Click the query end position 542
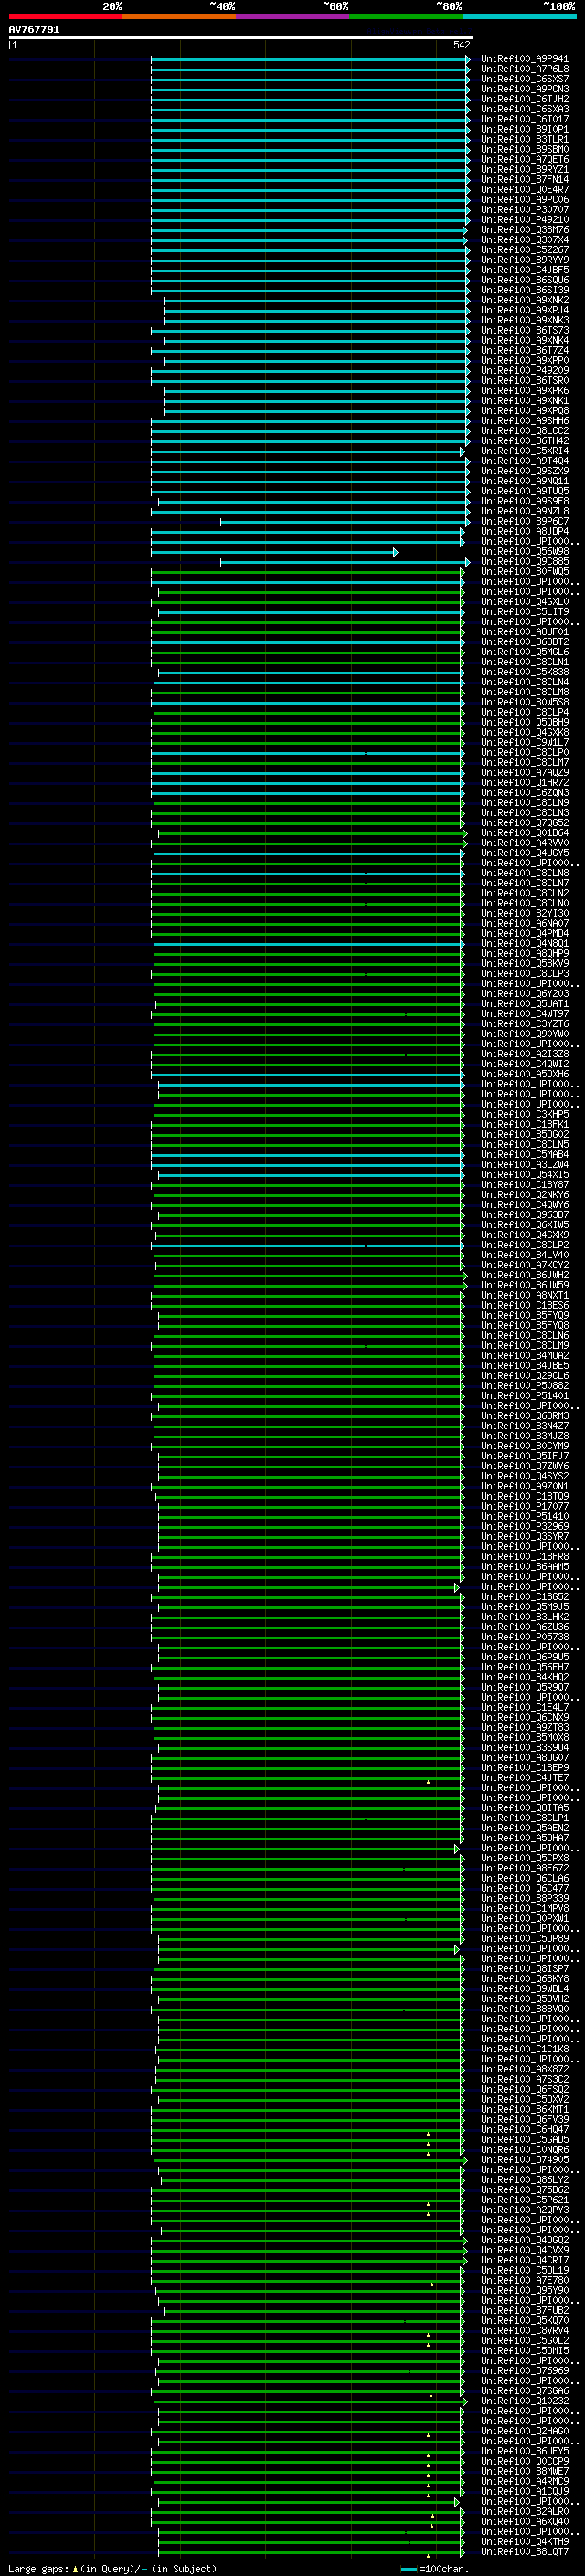Screen dimensions: 585x2576 (x=461, y=45)
